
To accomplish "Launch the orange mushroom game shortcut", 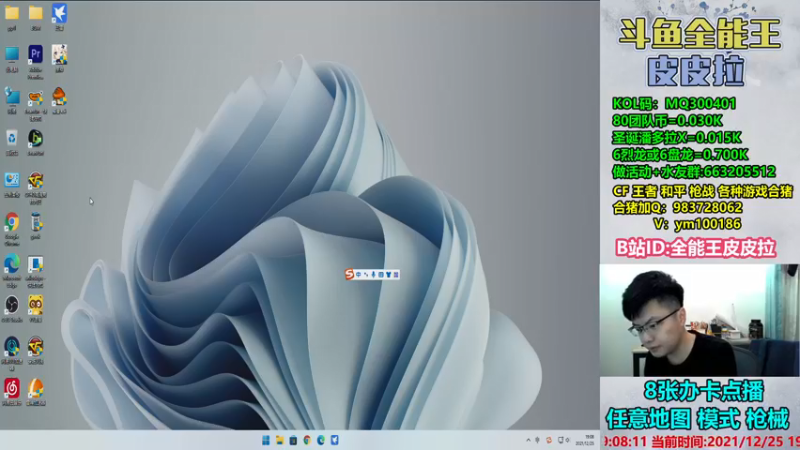I will click(x=59, y=96).
